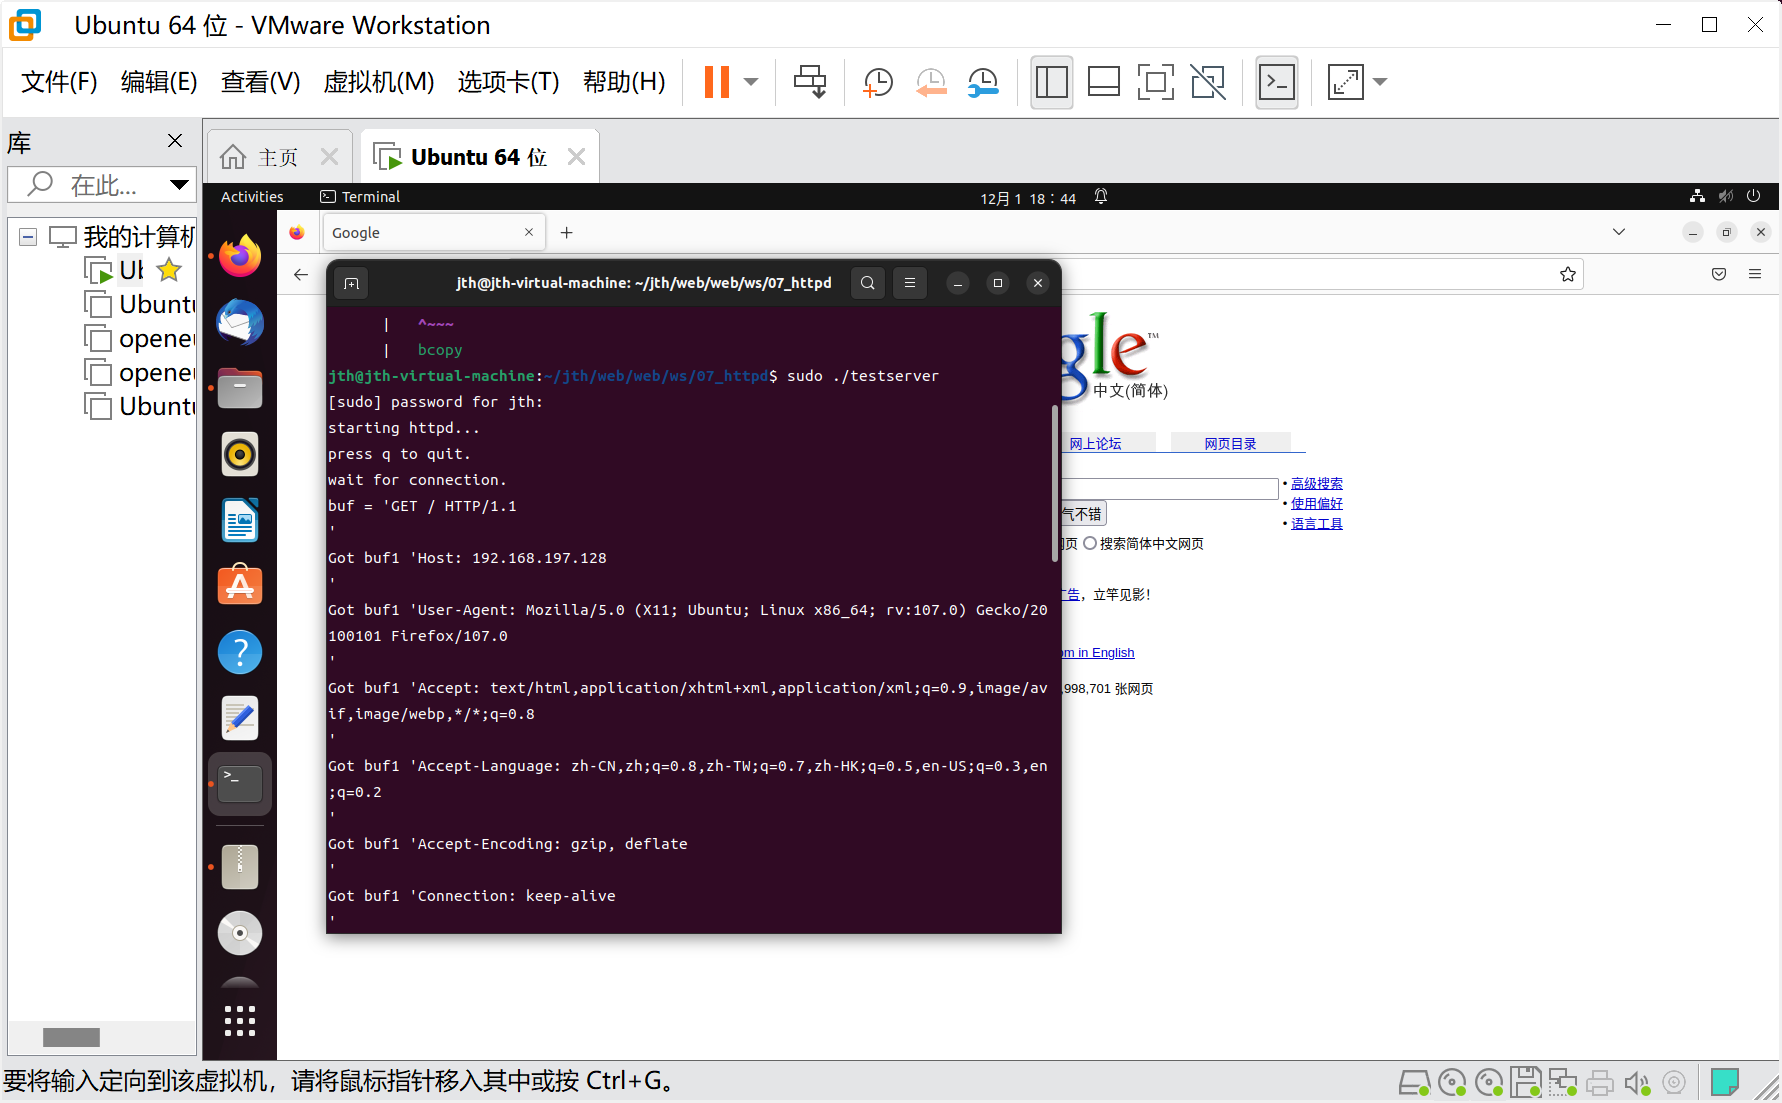This screenshot has height=1103, width=1782.
Task: Launch Rhythmbox from the dock
Action: pyautogui.click(x=240, y=454)
